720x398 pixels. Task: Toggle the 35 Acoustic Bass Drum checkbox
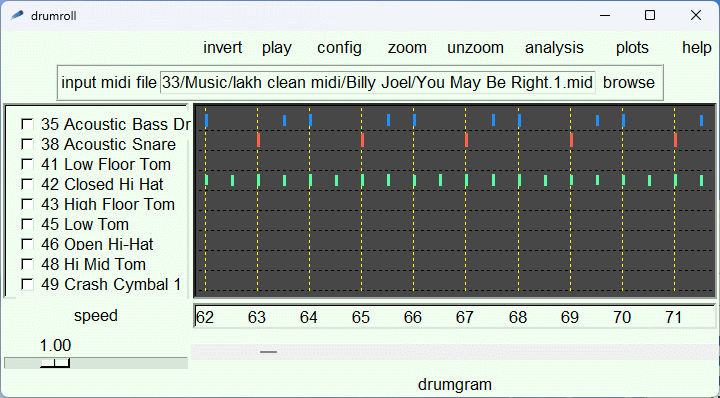tap(28, 124)
